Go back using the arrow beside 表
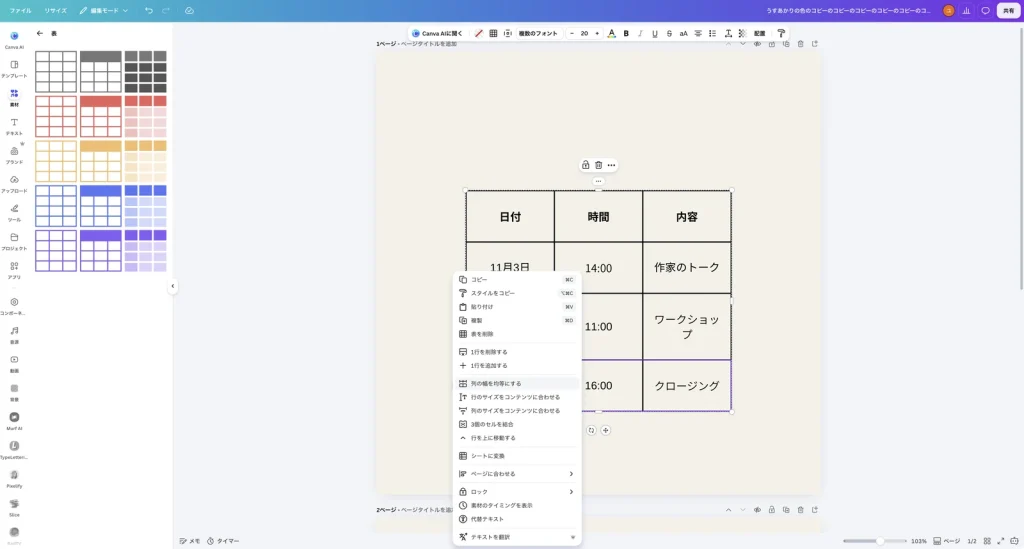Image resolution: width=1024 pixels, height=549 pixels. [40, 33]
